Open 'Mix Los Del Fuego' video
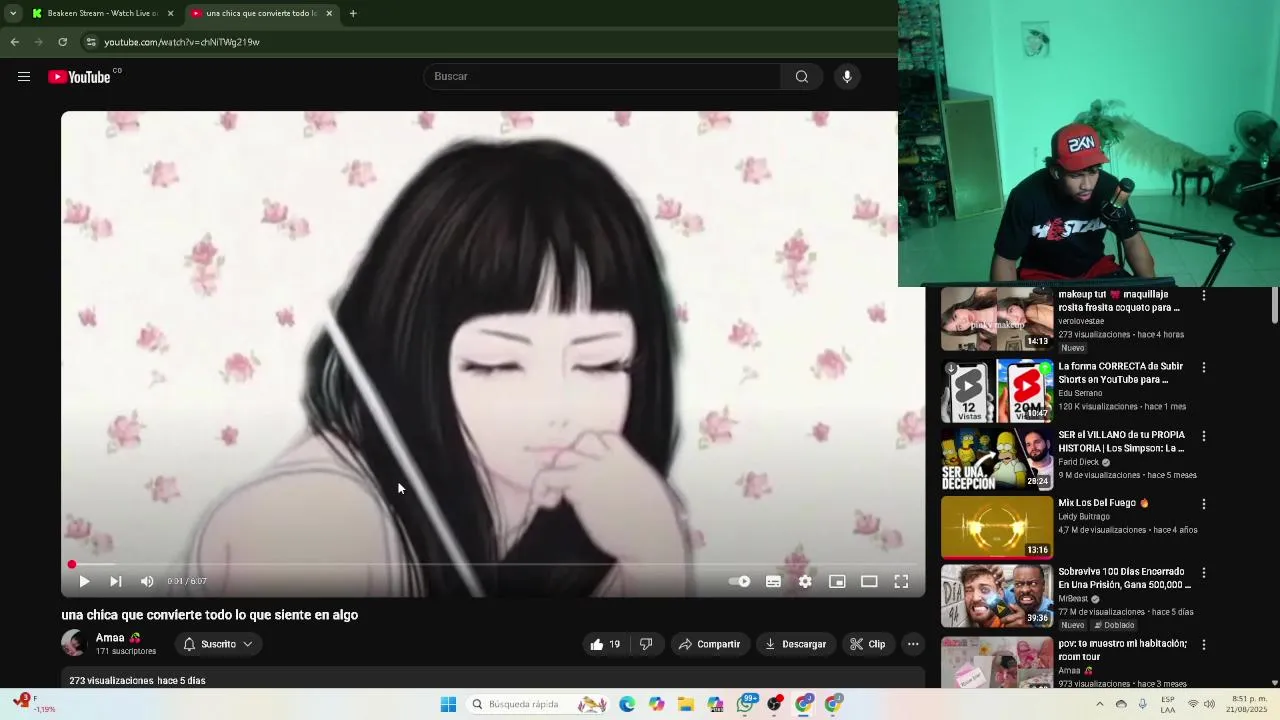Screen dimensions: 1280x720 point(1104,503)
